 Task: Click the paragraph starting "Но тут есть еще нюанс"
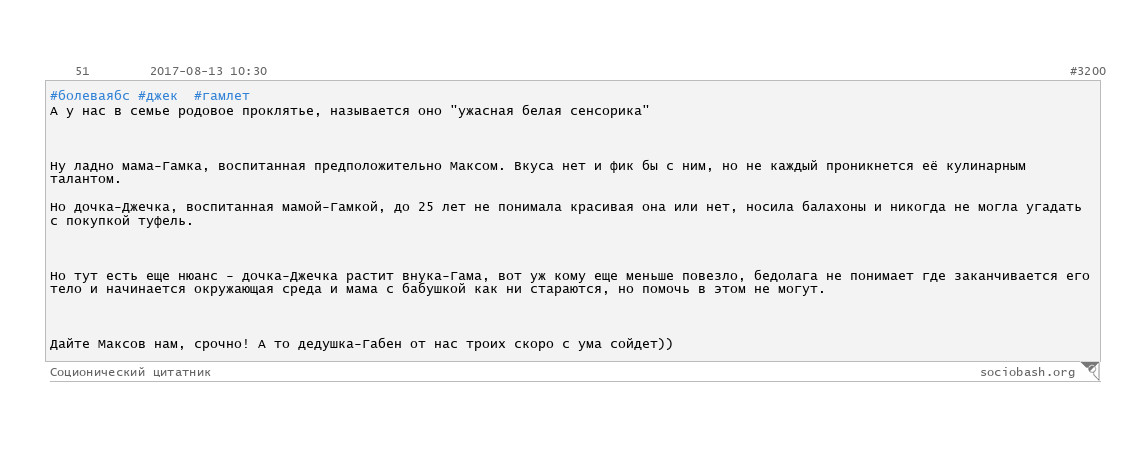[x=570, y=282]
